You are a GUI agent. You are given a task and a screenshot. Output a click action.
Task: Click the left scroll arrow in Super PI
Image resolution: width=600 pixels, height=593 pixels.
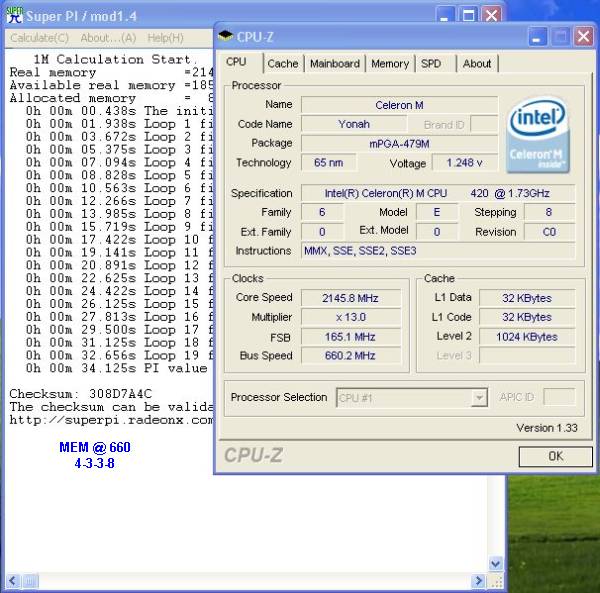coord(13,581)
